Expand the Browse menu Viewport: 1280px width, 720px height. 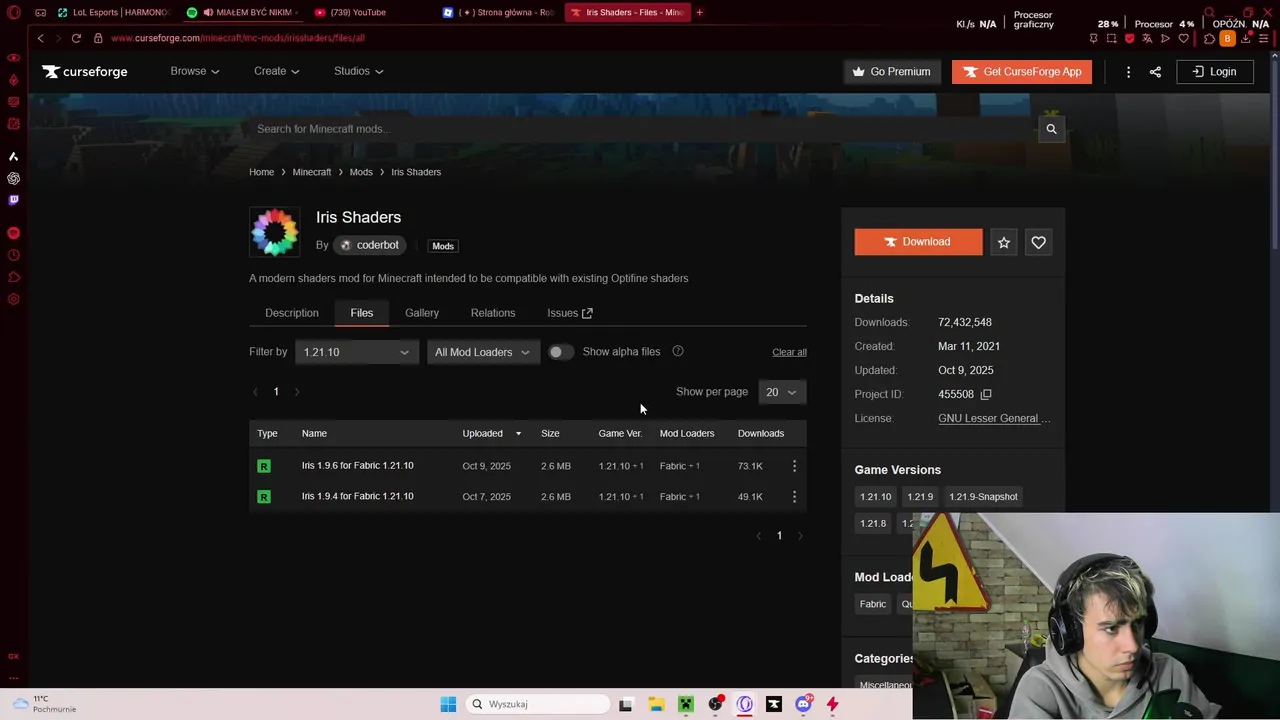195,71
